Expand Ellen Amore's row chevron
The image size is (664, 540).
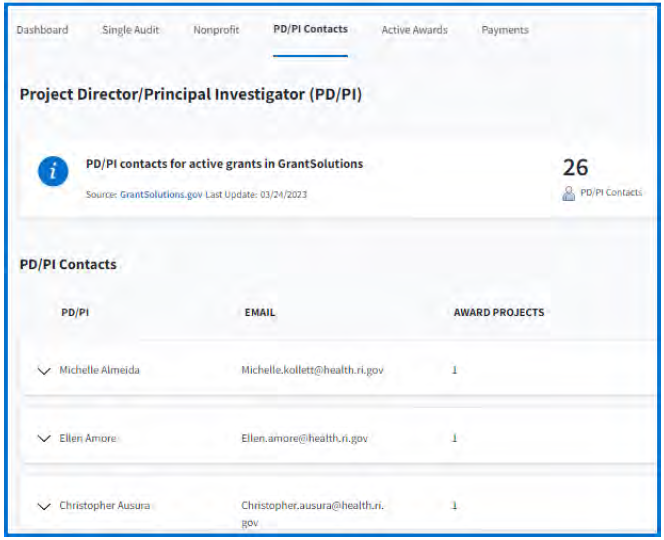click(43, 438)
